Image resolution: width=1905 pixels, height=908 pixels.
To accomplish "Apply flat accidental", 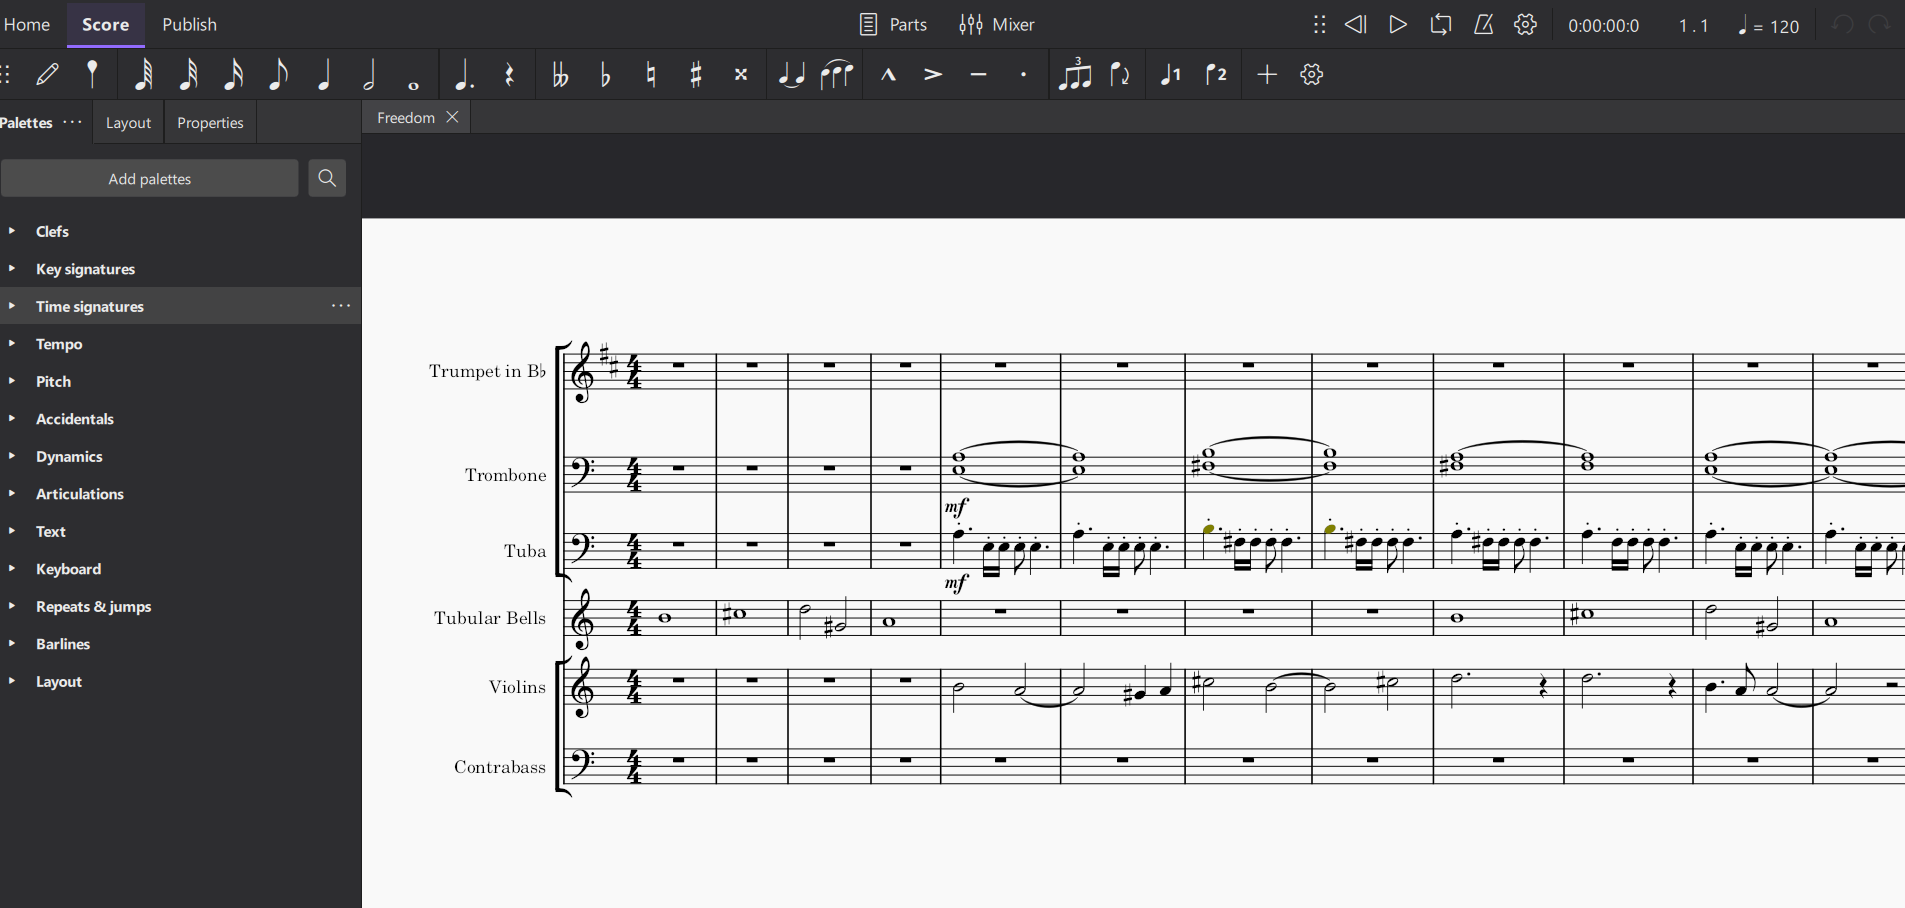I will (605, 74).
